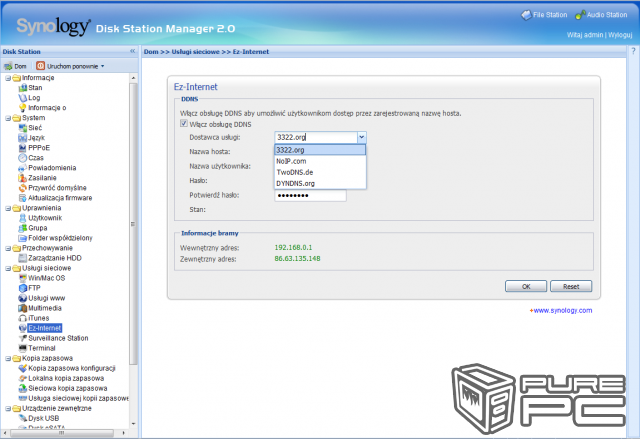The width and height of the screenshot is (640, 439).
Task: Collapse the Przechowywanie tree folder
Action: point(8,248)
